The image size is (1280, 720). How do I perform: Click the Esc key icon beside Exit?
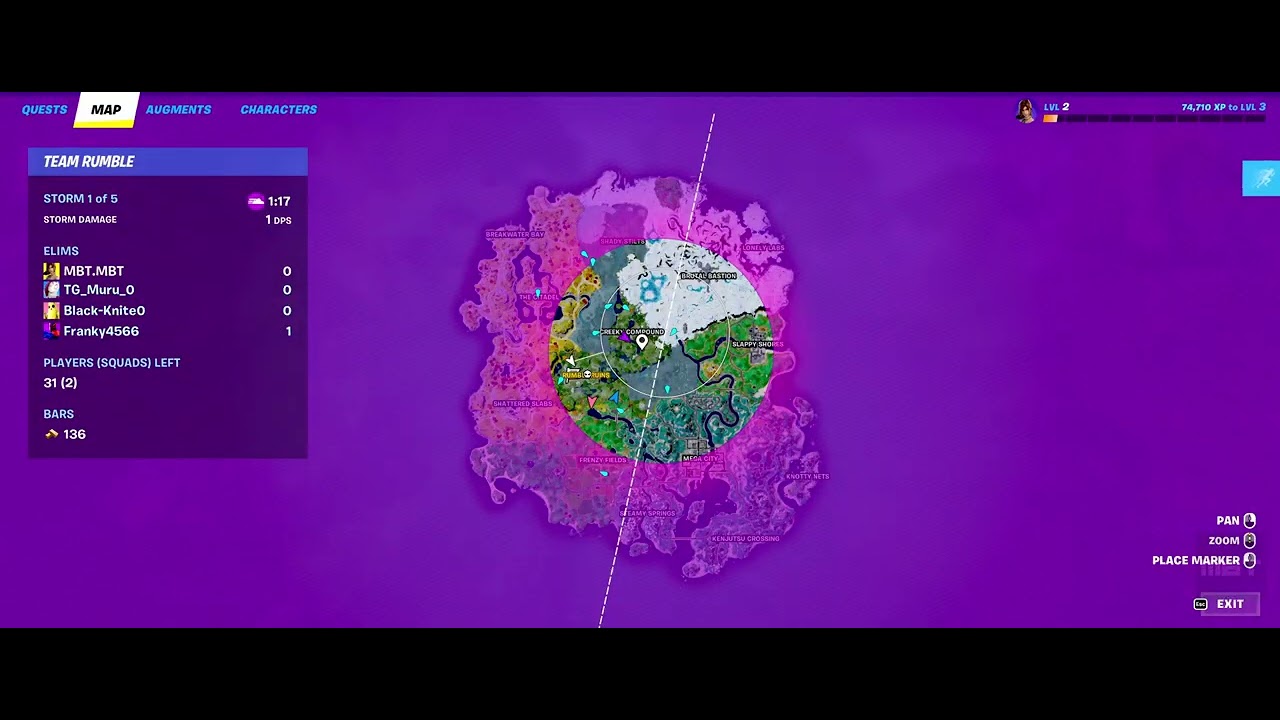point(1201,604)
